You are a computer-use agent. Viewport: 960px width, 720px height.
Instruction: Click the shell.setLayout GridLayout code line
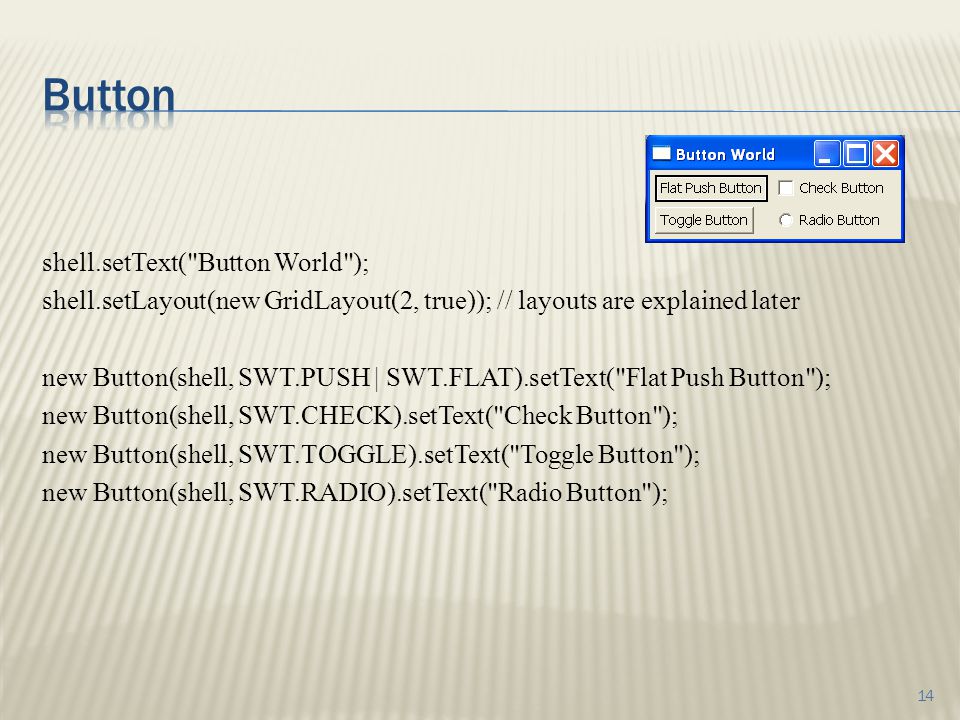[421, 301]
